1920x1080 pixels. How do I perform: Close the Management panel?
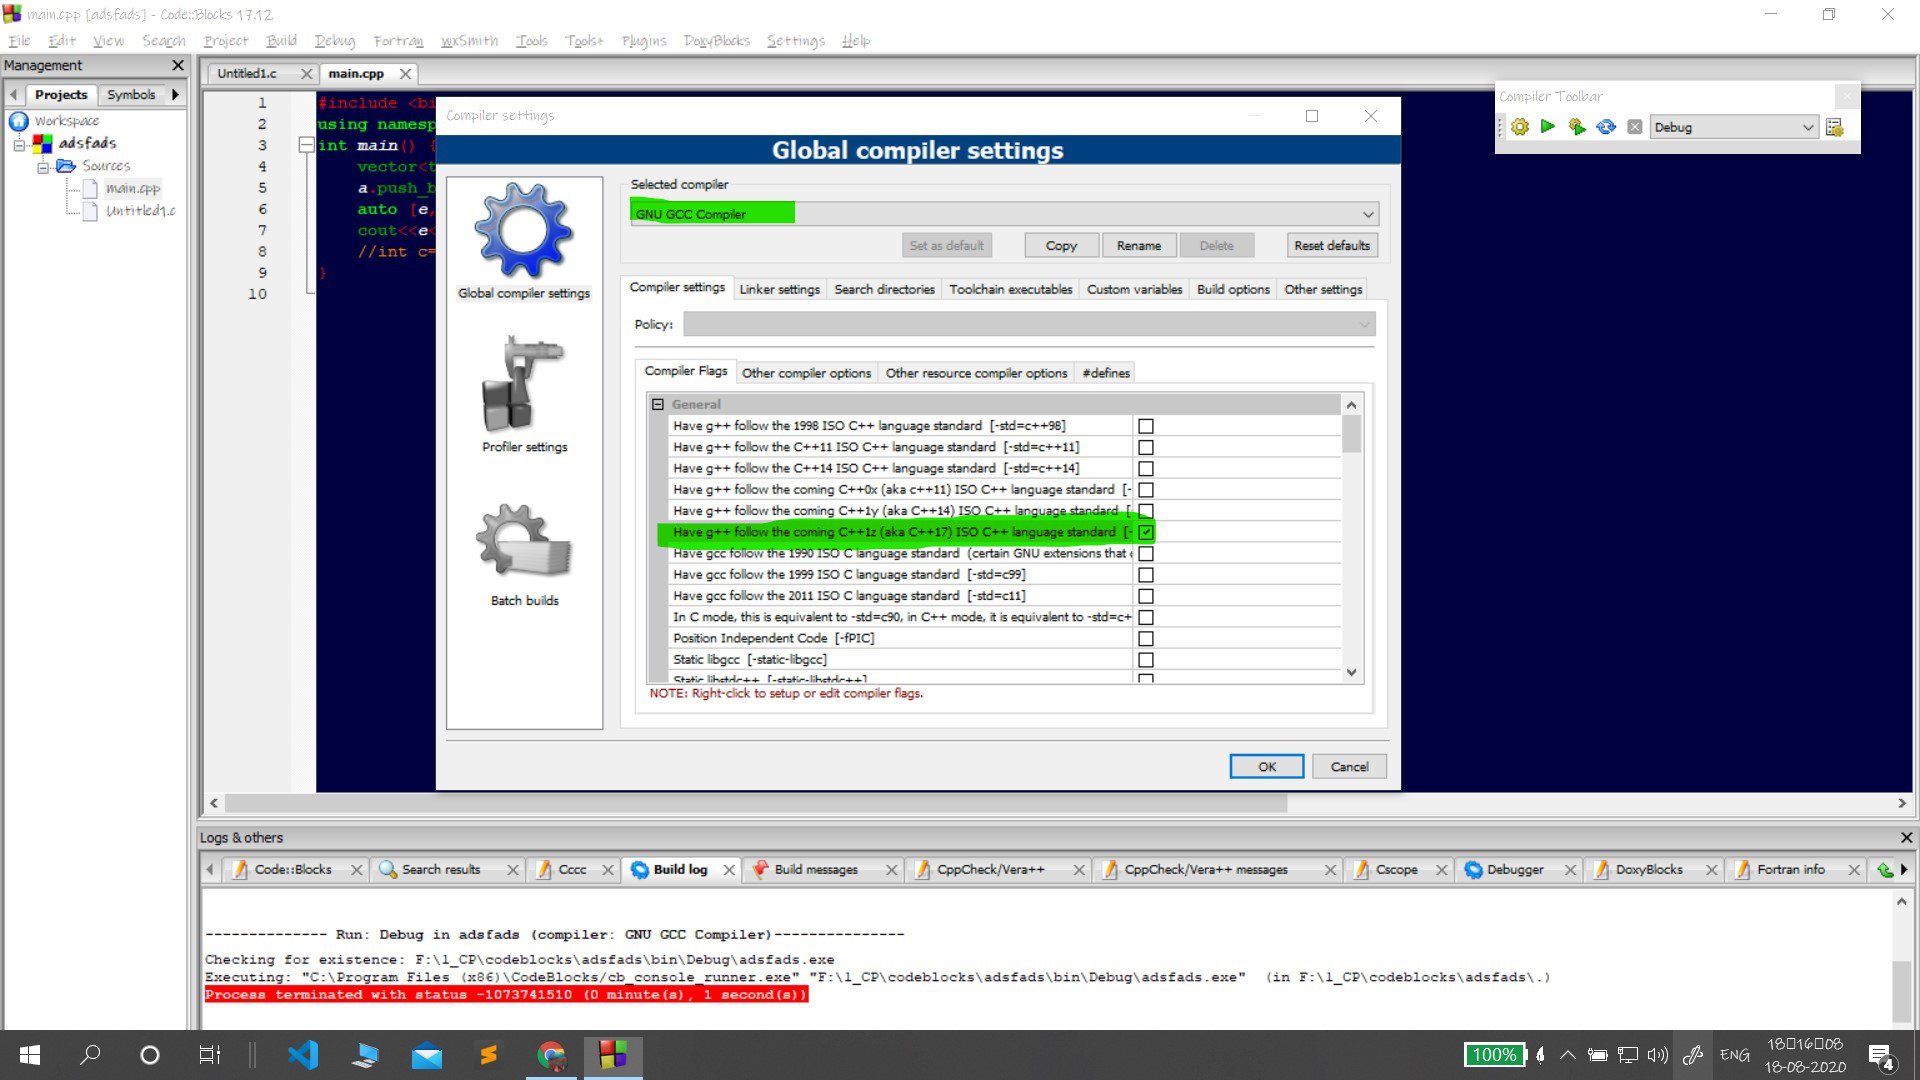coord(178,65)
